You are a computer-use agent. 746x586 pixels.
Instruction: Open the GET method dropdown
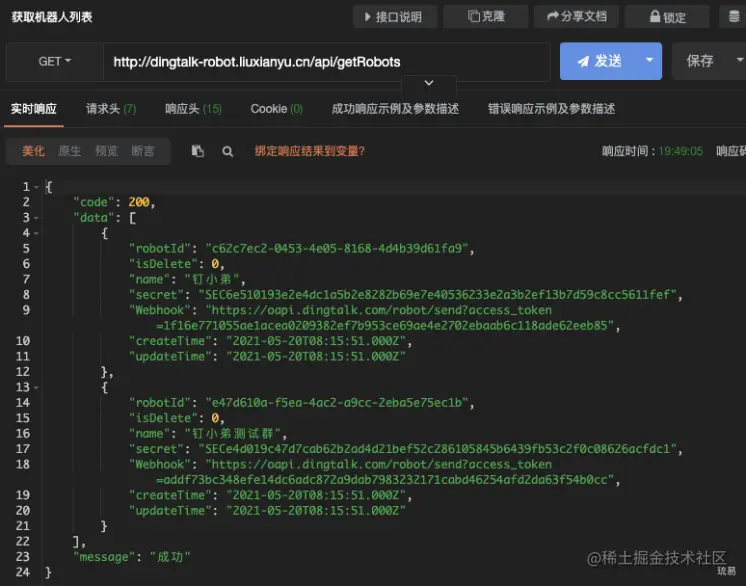55,62
